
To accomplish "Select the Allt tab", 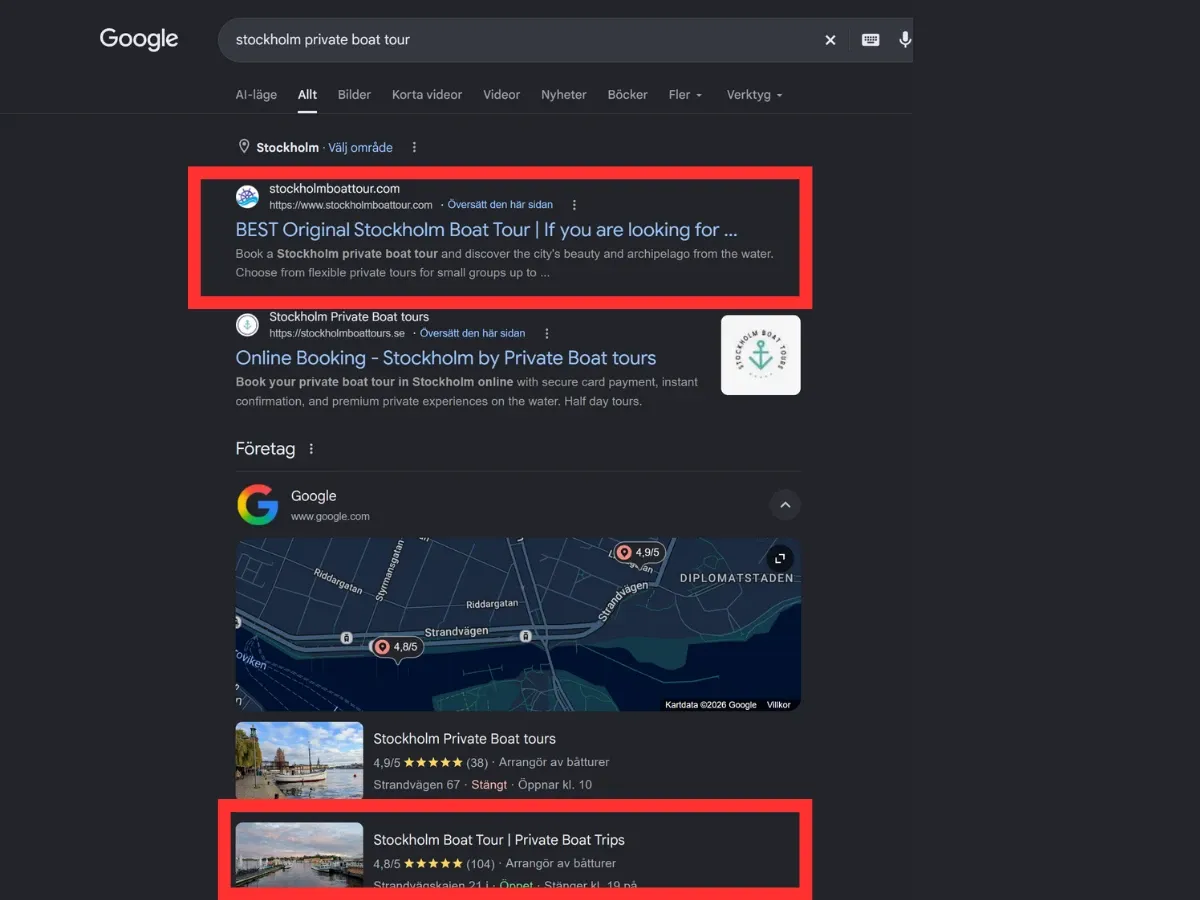I will tap(307, 95).
